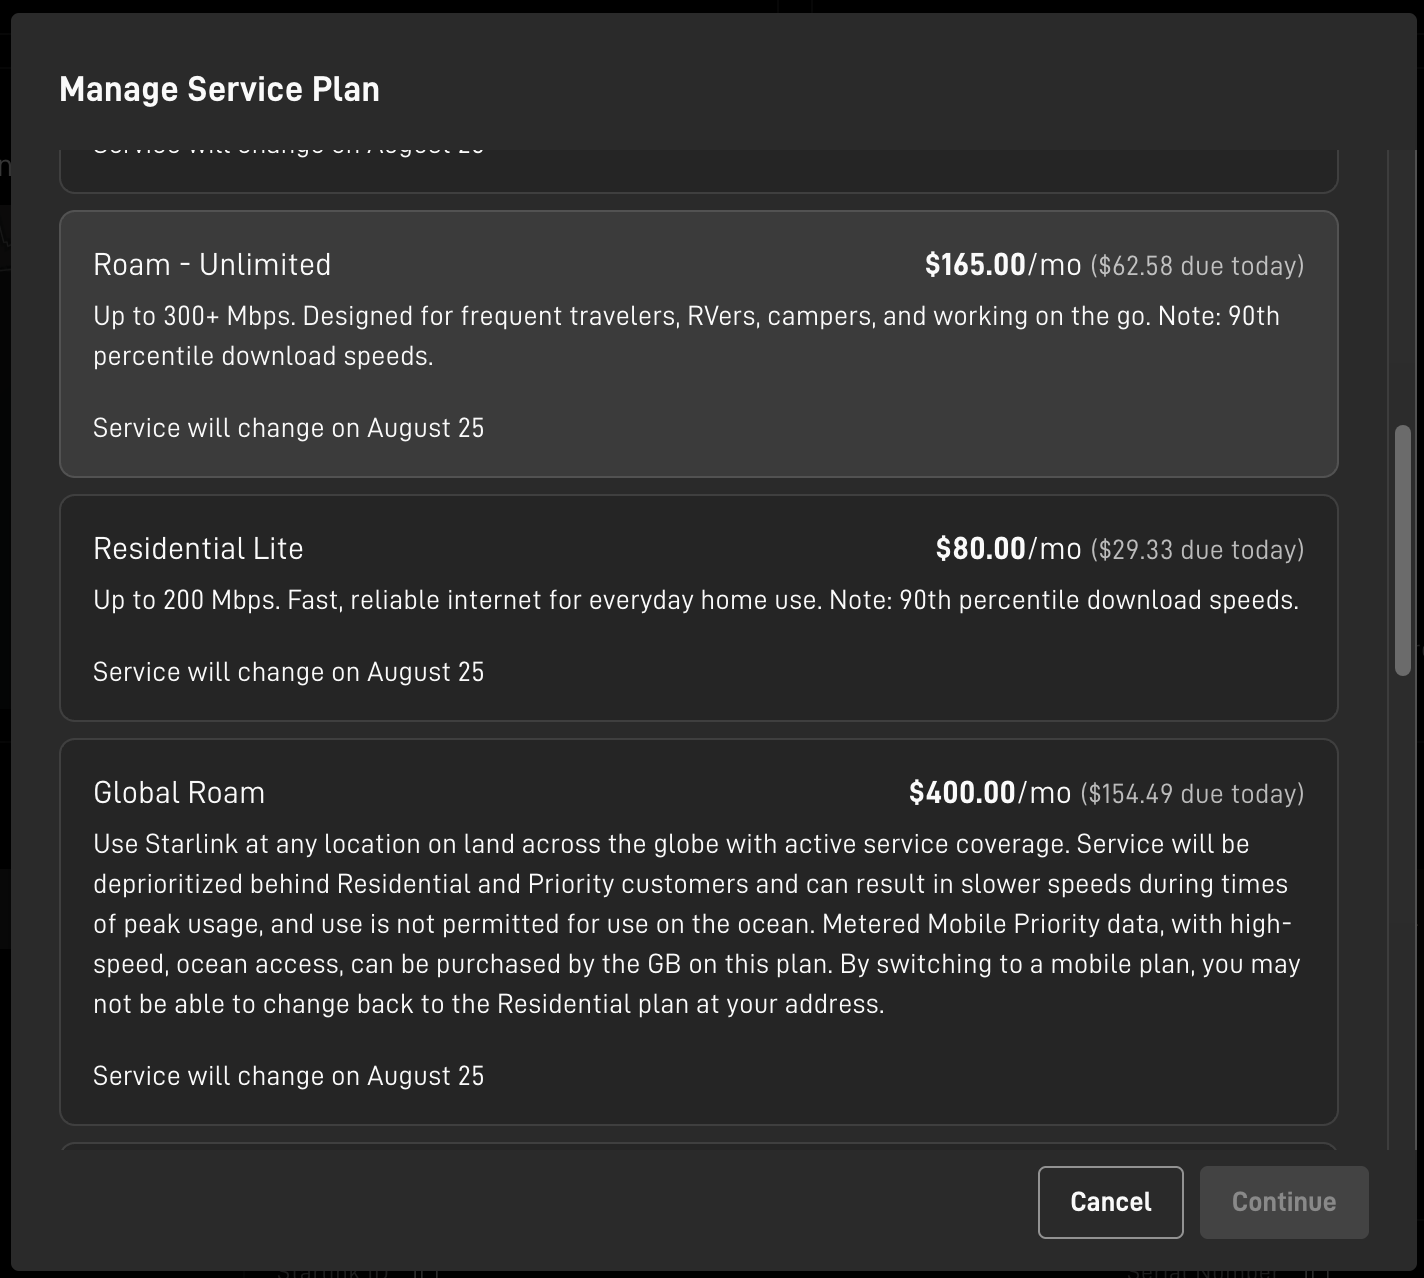The width and height of the screenshot is (1424, 1278).
Task: Click the plan list scrollbar thumb
Action: tap(1402, 550)
